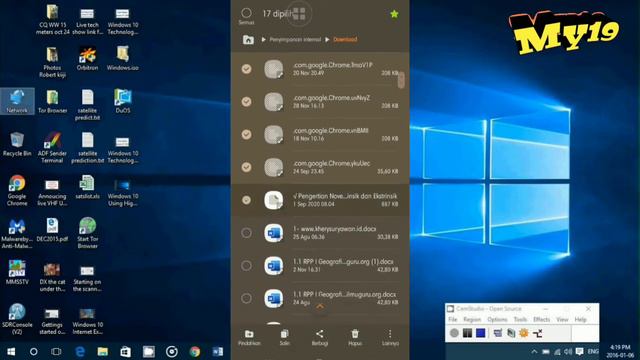
Task: Click the CamStudio Pause button
Action: click(467, 333)
